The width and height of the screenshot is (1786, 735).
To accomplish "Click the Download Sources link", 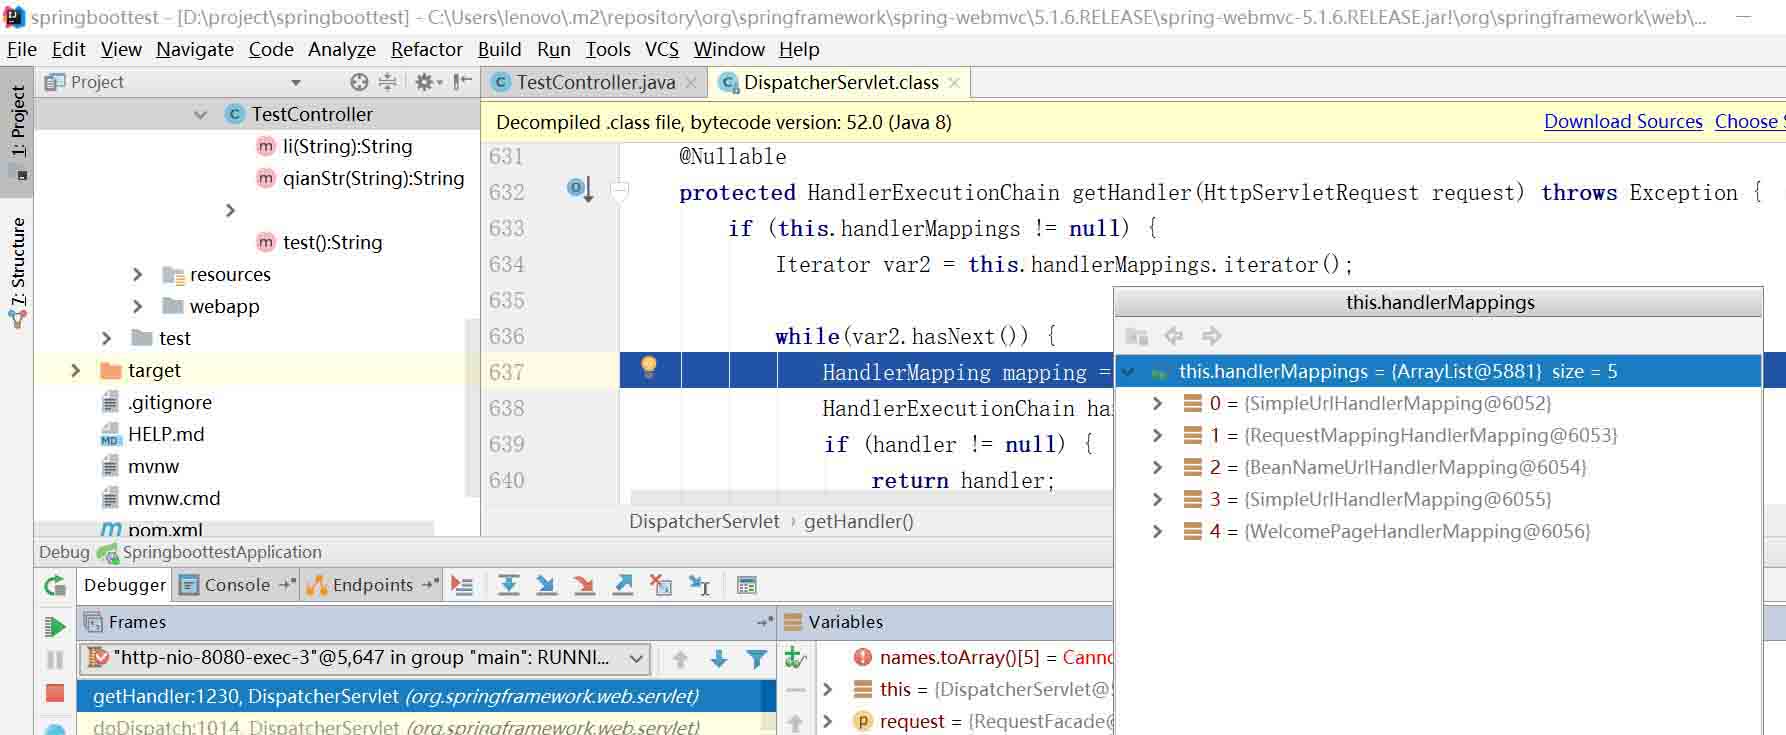I will (x=1623, y=121).
